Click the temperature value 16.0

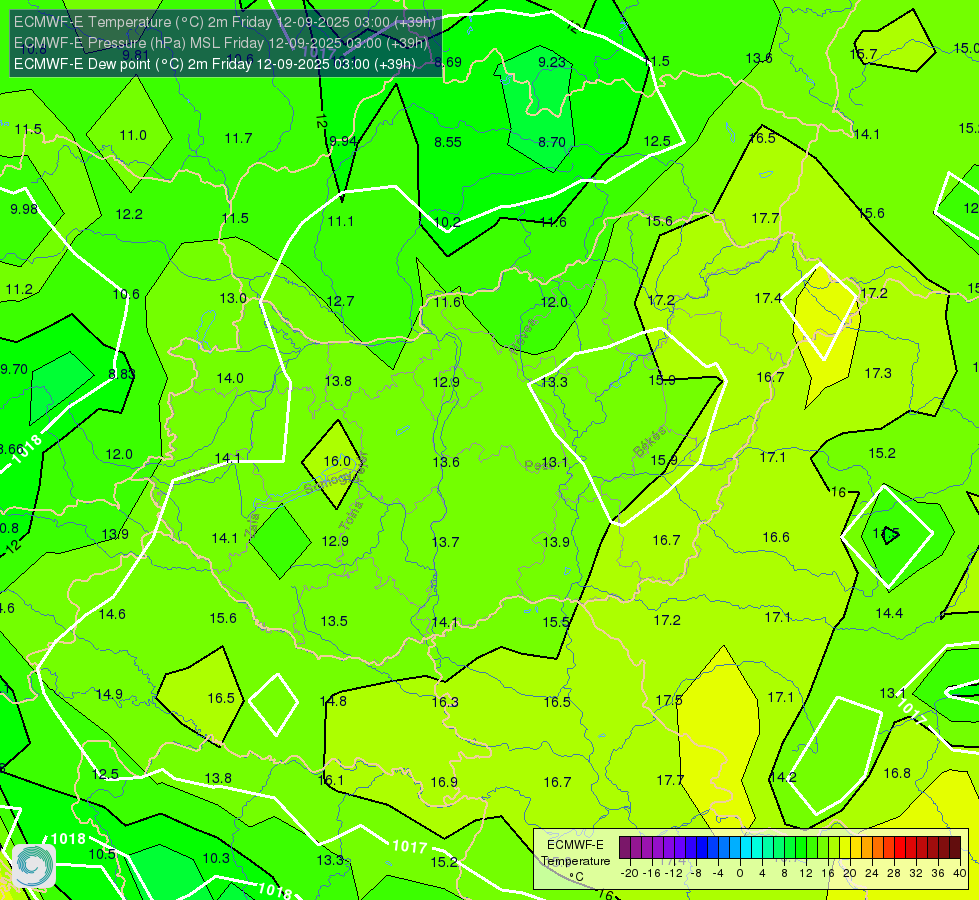pos(337,461)
